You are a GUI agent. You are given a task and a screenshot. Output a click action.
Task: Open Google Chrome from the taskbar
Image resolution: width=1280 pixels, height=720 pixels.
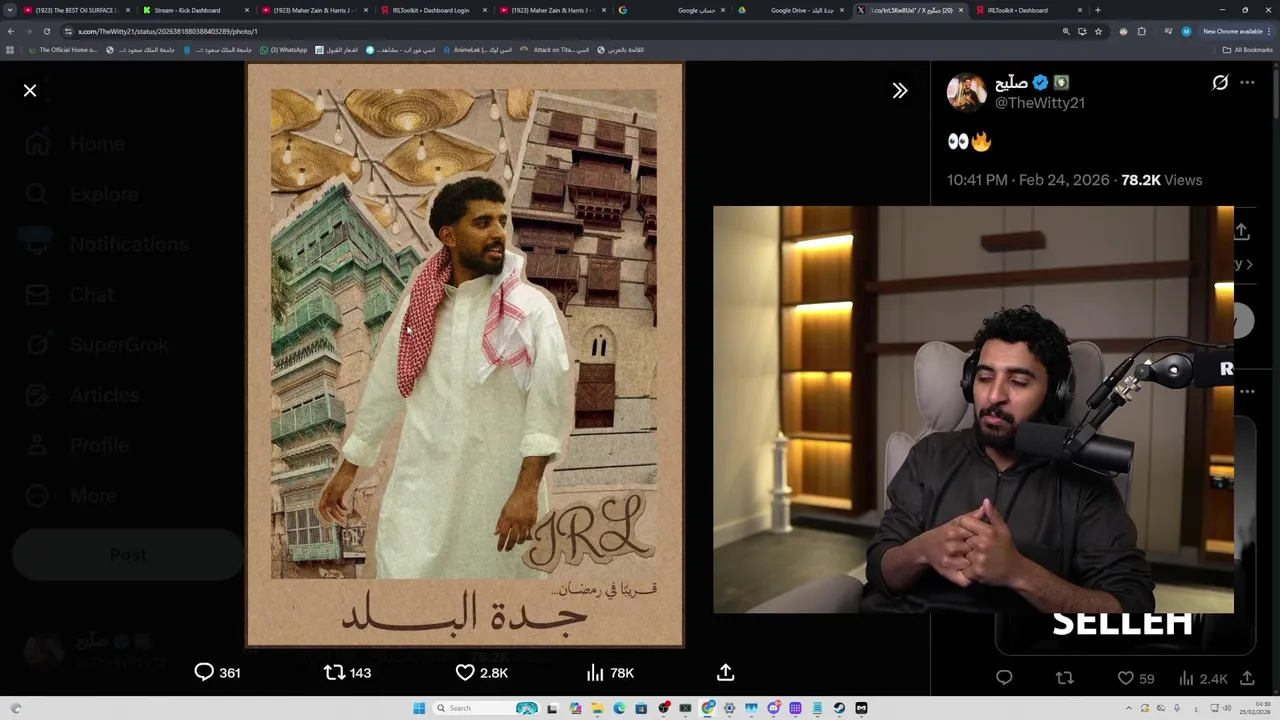708,708
